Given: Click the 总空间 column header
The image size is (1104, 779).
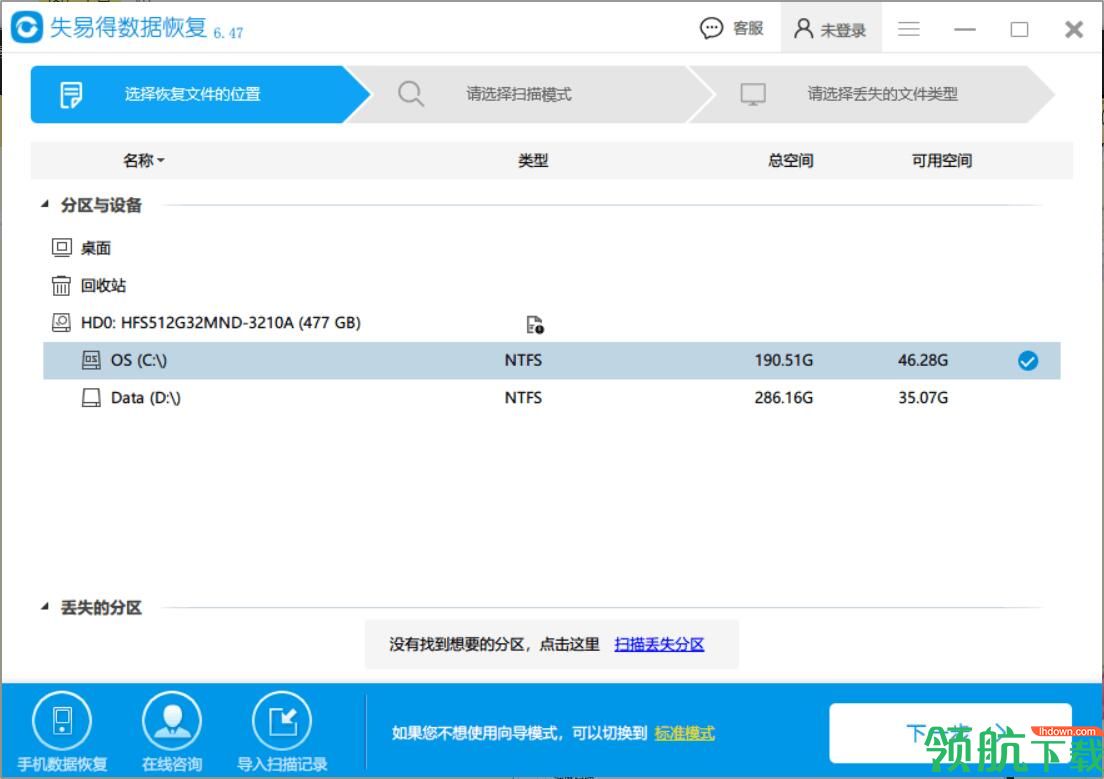Looking at the screenshot, I should click(791, 161).
